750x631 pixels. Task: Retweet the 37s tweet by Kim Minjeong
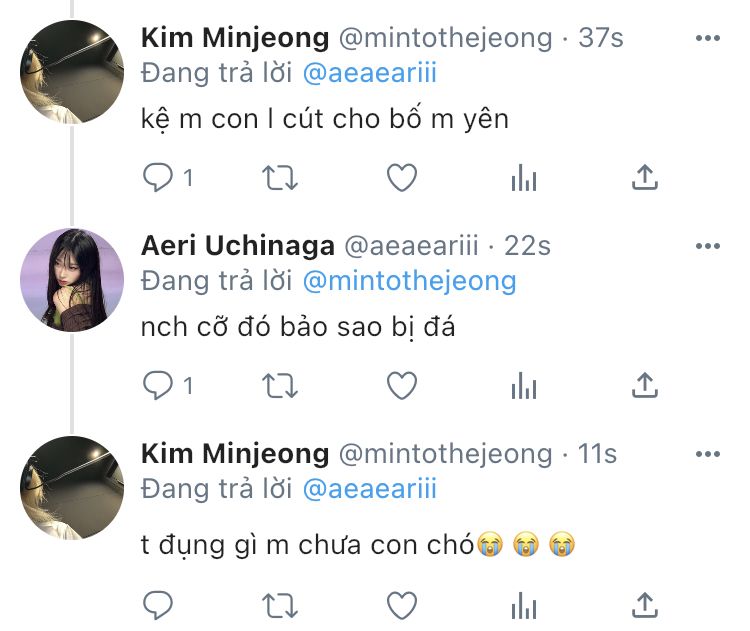pyautogui.click(x=279, y=178)
